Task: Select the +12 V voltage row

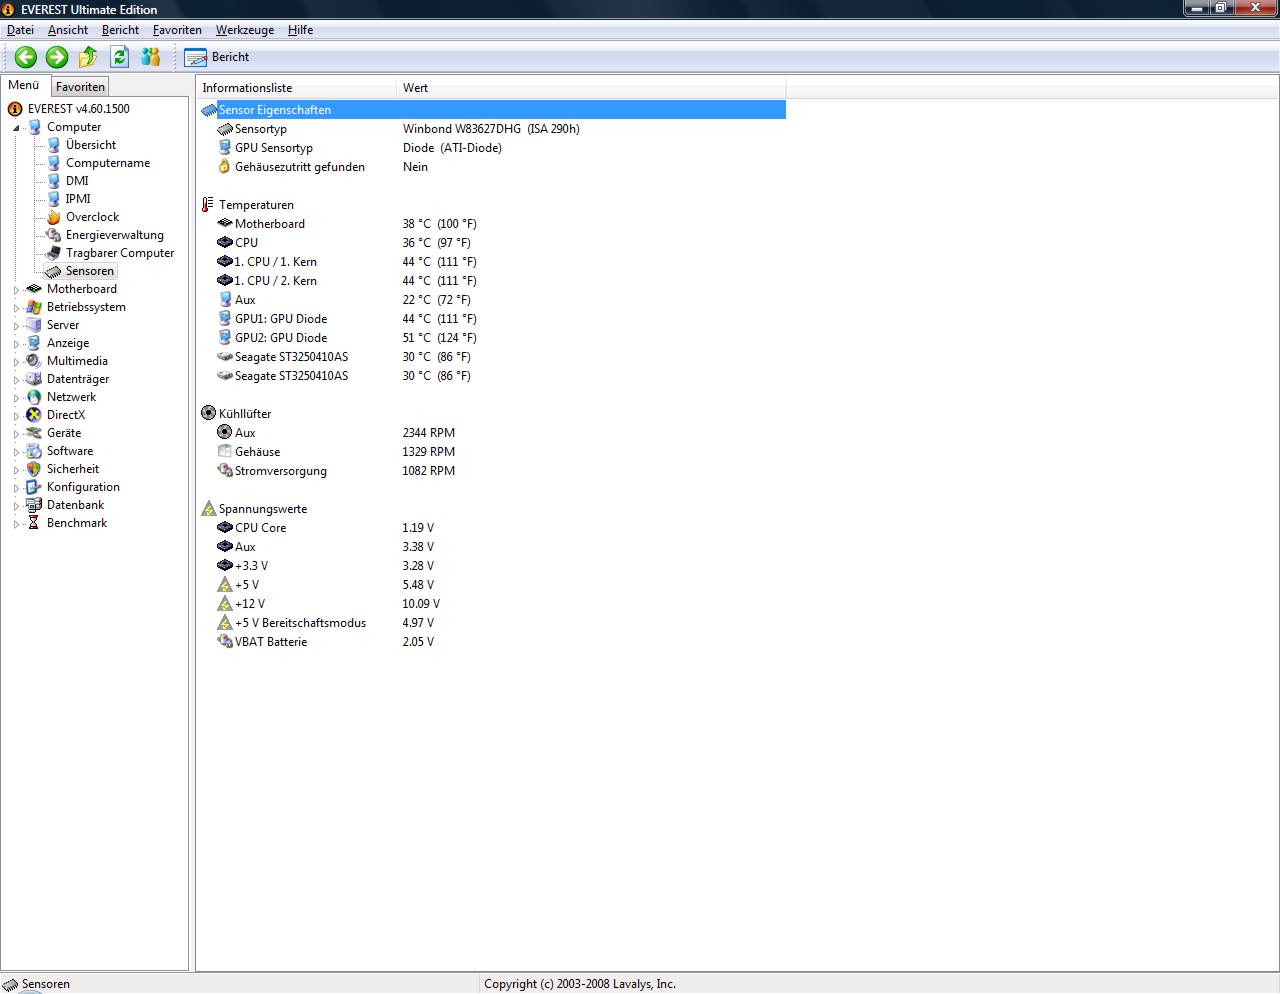Action: click(493, 604)
